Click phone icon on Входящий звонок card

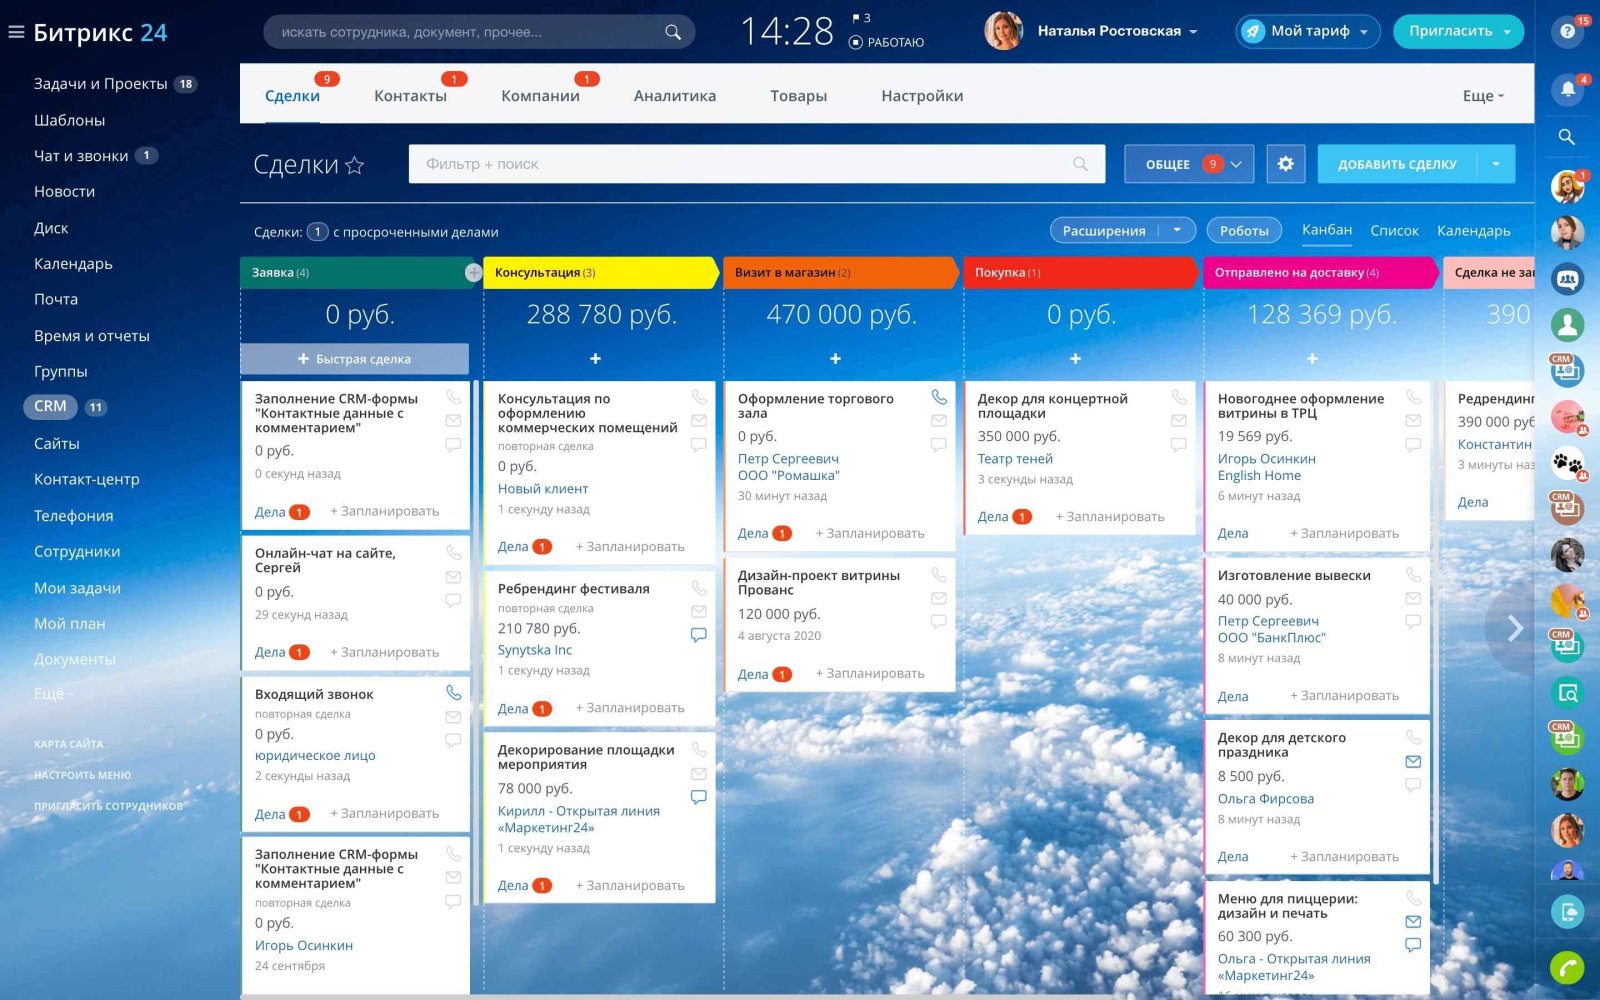(453, 692)
